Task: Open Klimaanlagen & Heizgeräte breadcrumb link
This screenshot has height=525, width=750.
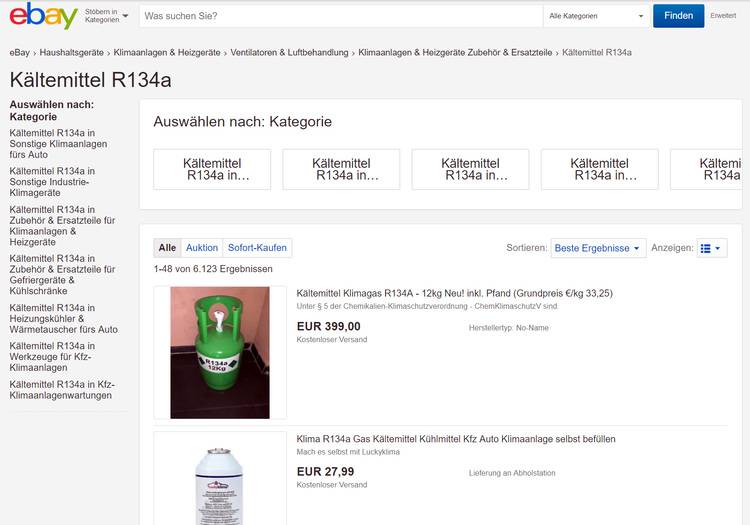Action: coord(165,52)
